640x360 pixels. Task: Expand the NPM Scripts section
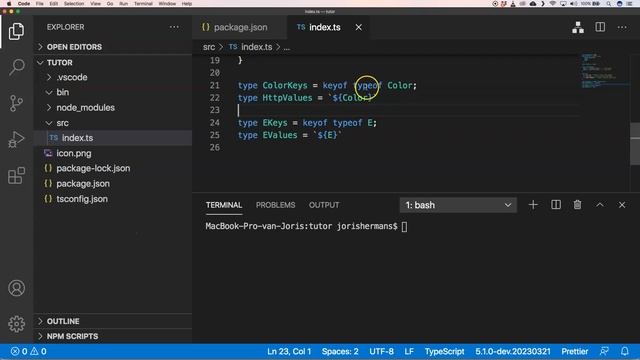click(x=113, y=336)
